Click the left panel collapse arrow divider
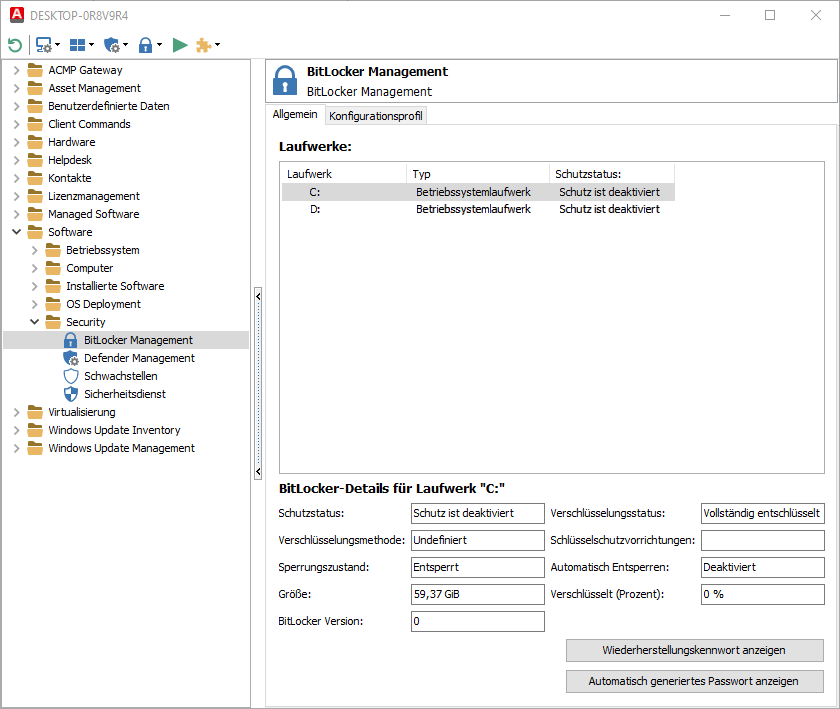 (258, 296)
